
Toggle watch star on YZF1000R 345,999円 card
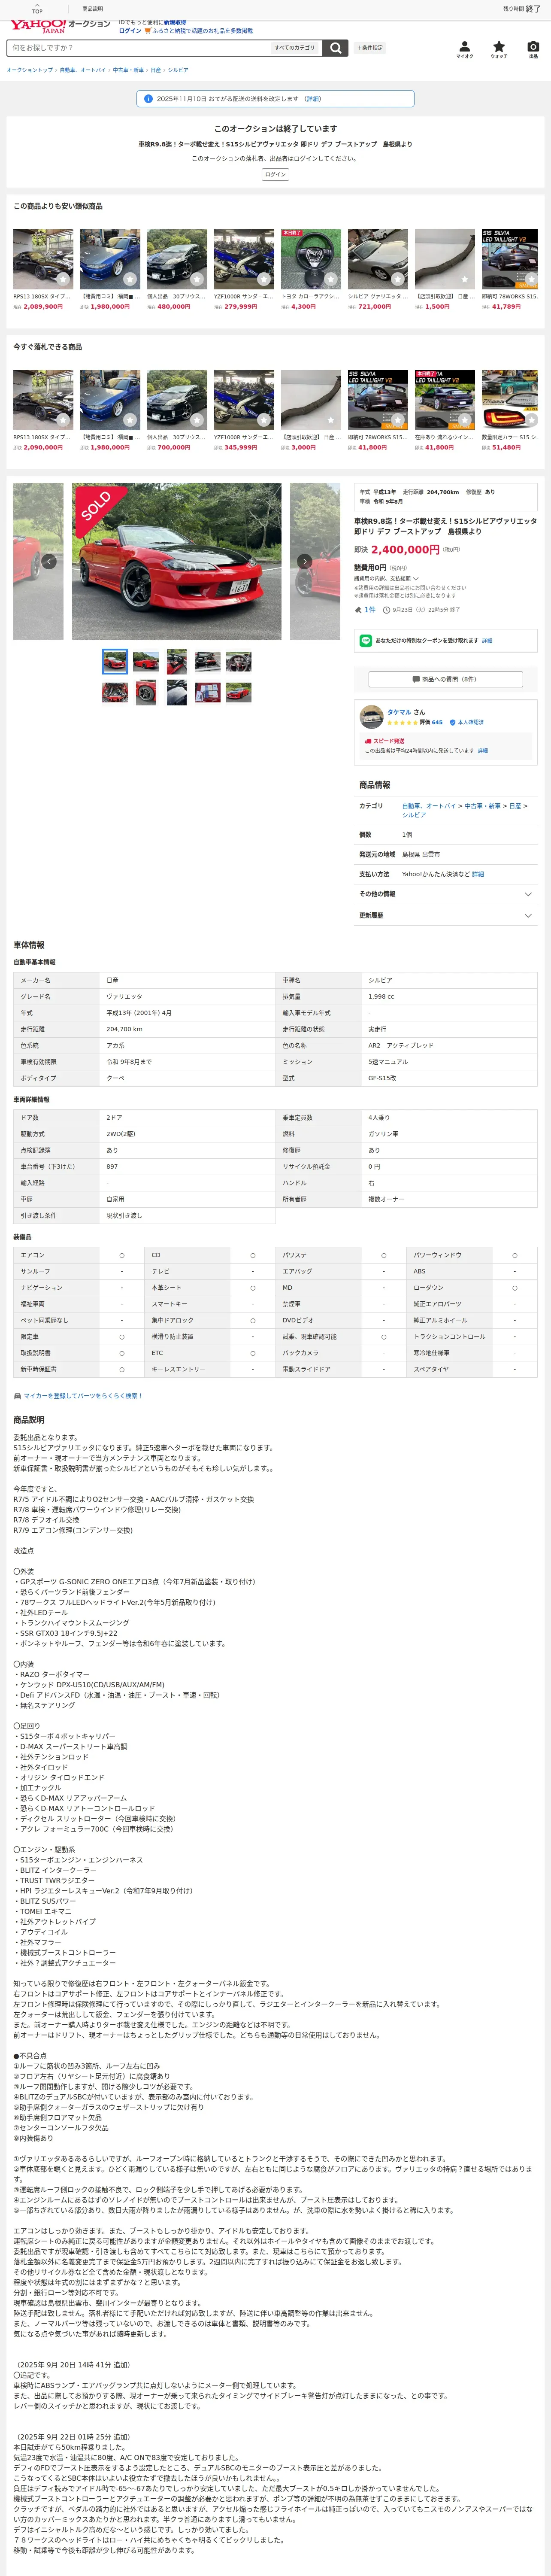264,420
